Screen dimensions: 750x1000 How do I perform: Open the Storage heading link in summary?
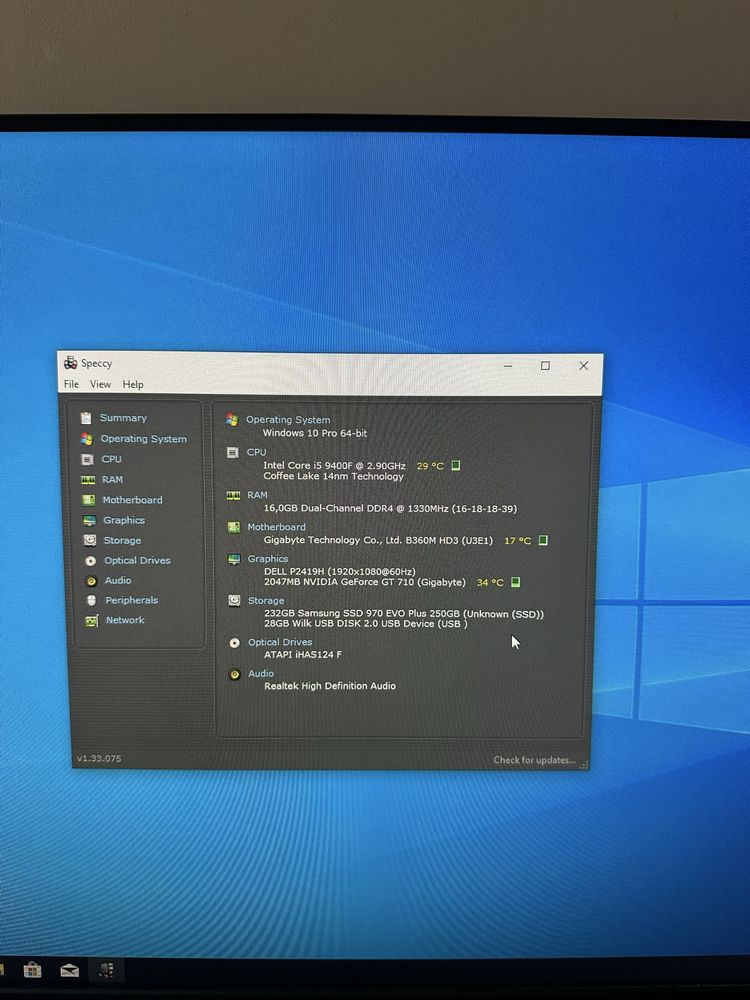(x=266, y=601)
